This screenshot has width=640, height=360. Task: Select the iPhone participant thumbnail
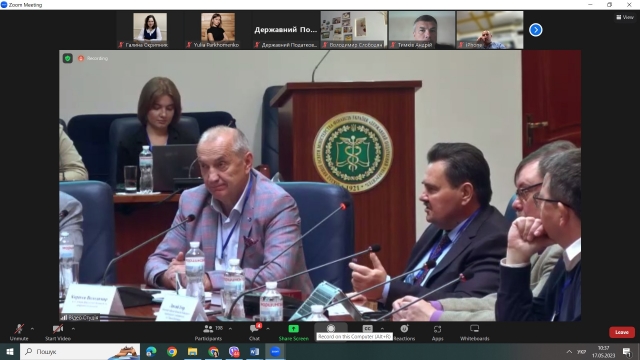[x=490, y=30]
